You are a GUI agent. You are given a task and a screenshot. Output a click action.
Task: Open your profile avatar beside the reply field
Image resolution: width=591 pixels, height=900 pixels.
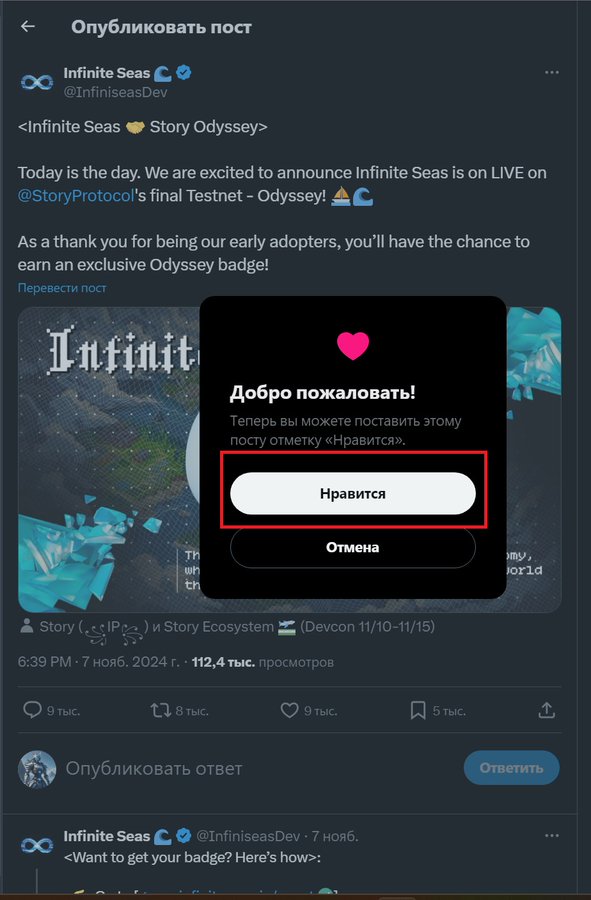click(x=37, y=769)
